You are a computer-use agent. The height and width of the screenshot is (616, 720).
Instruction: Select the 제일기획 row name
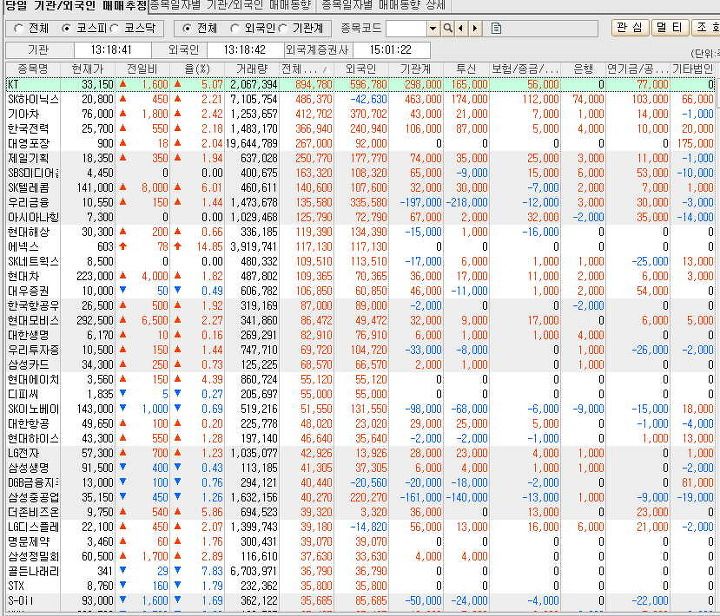(28, 158)
